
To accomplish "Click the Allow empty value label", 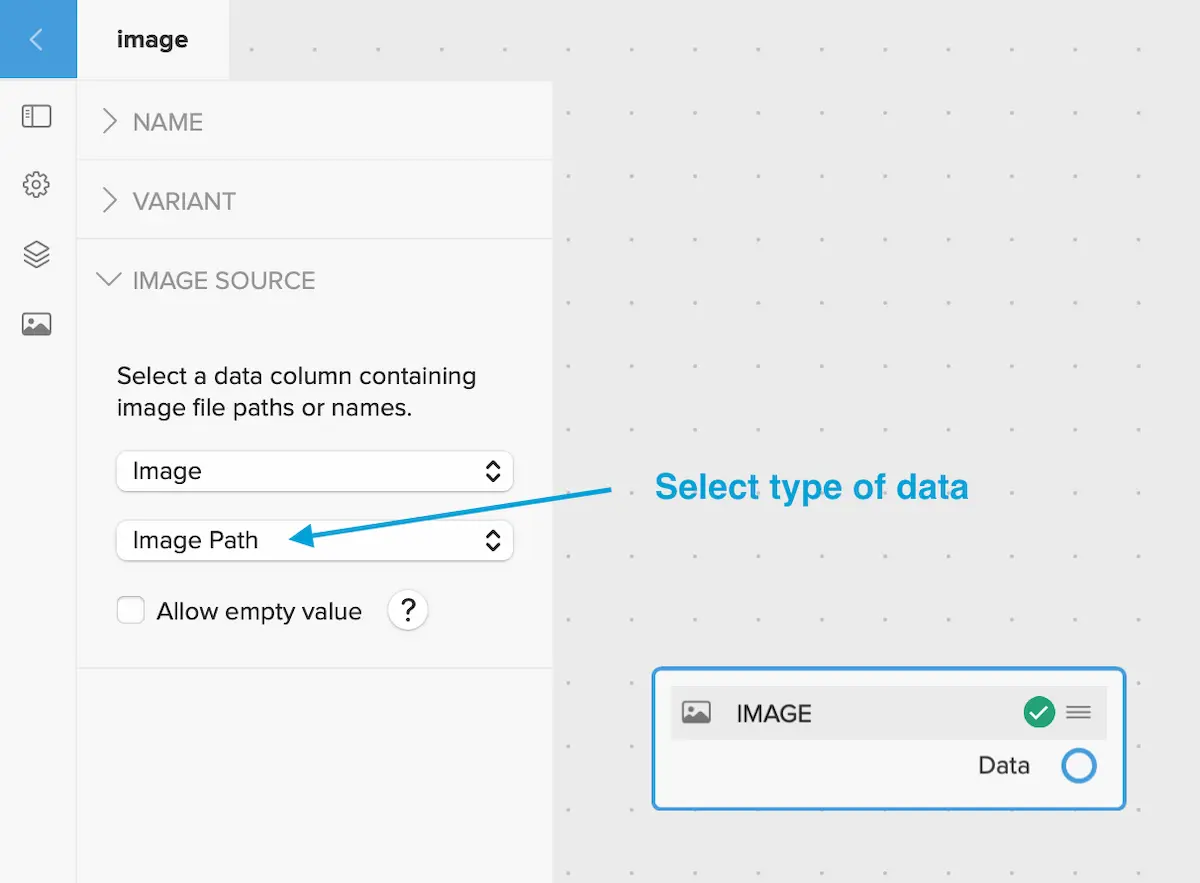I will 259,611.
